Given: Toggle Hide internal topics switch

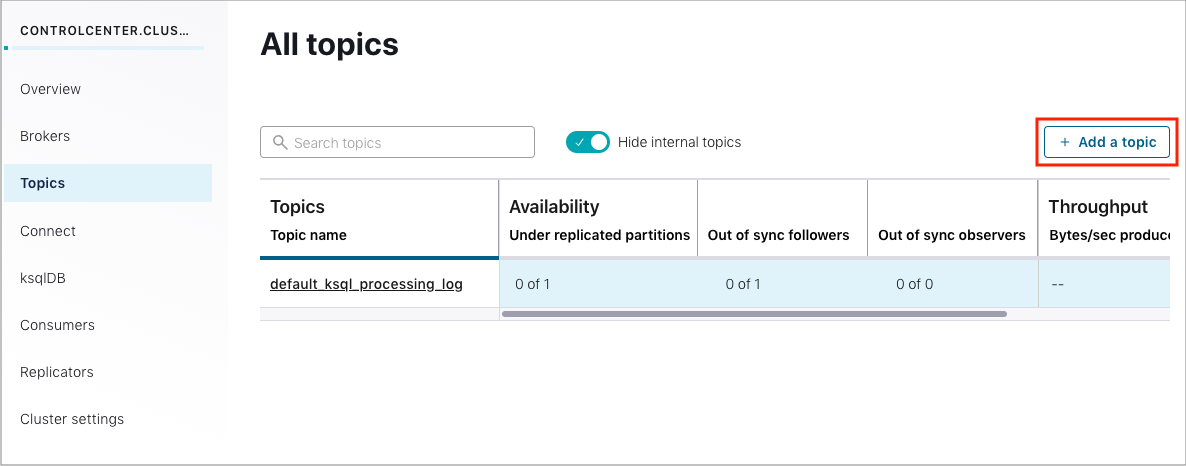Looking at the screenshot, I should [x=587, y=142].
